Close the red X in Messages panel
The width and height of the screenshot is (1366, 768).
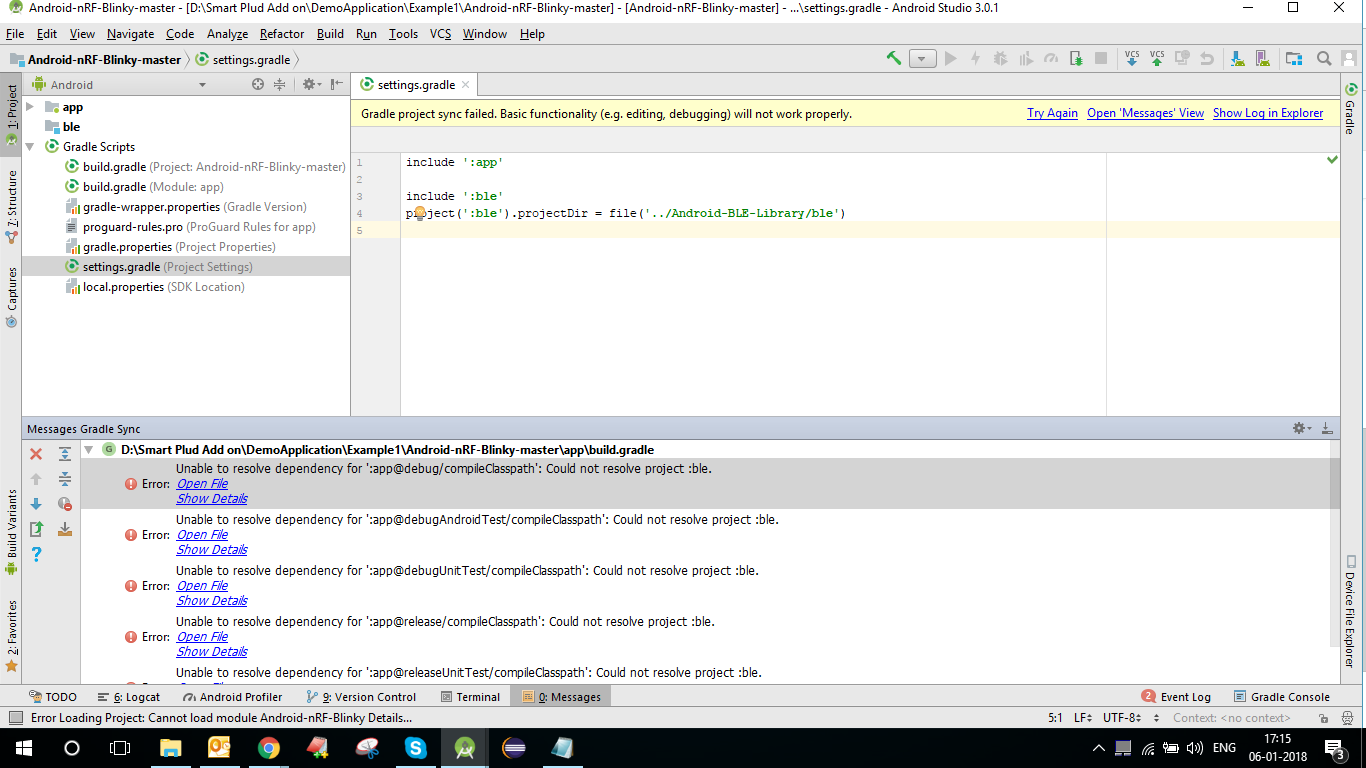[36, 453]
